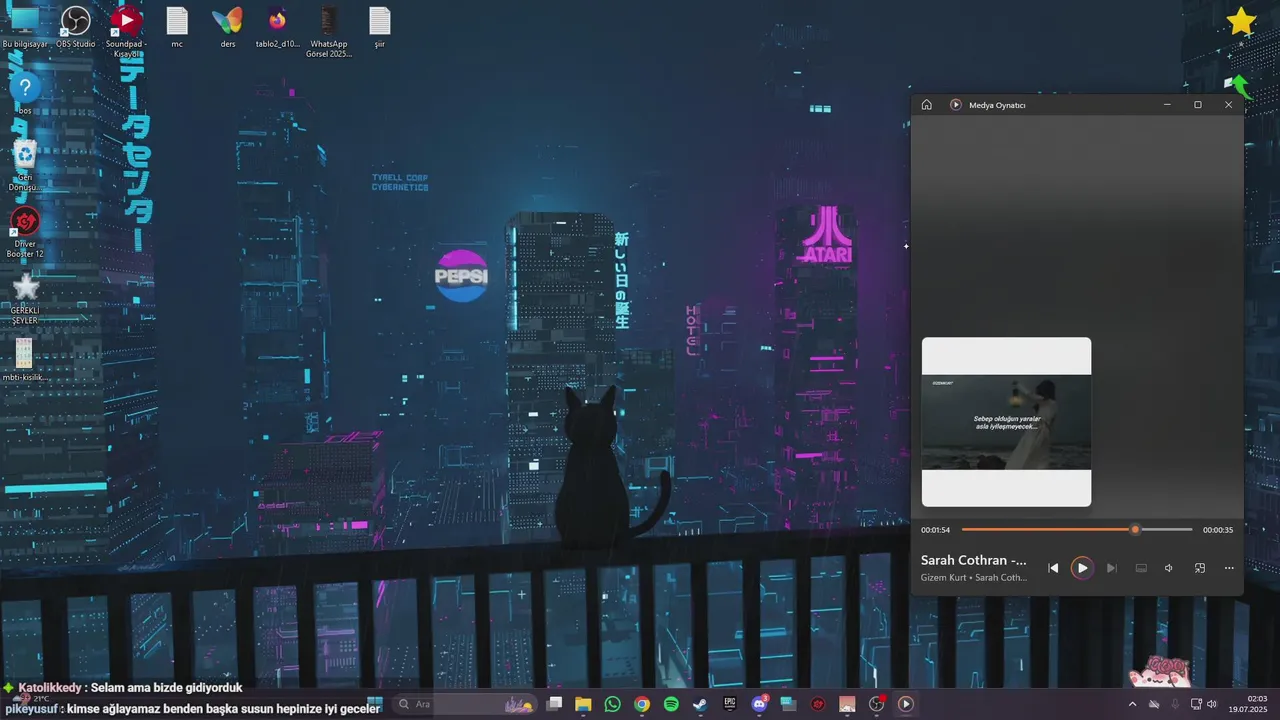Click elapsed time 00:01:54
Image resolution: width=1280 pixels, height=720 pixels.
click(936, 530)
